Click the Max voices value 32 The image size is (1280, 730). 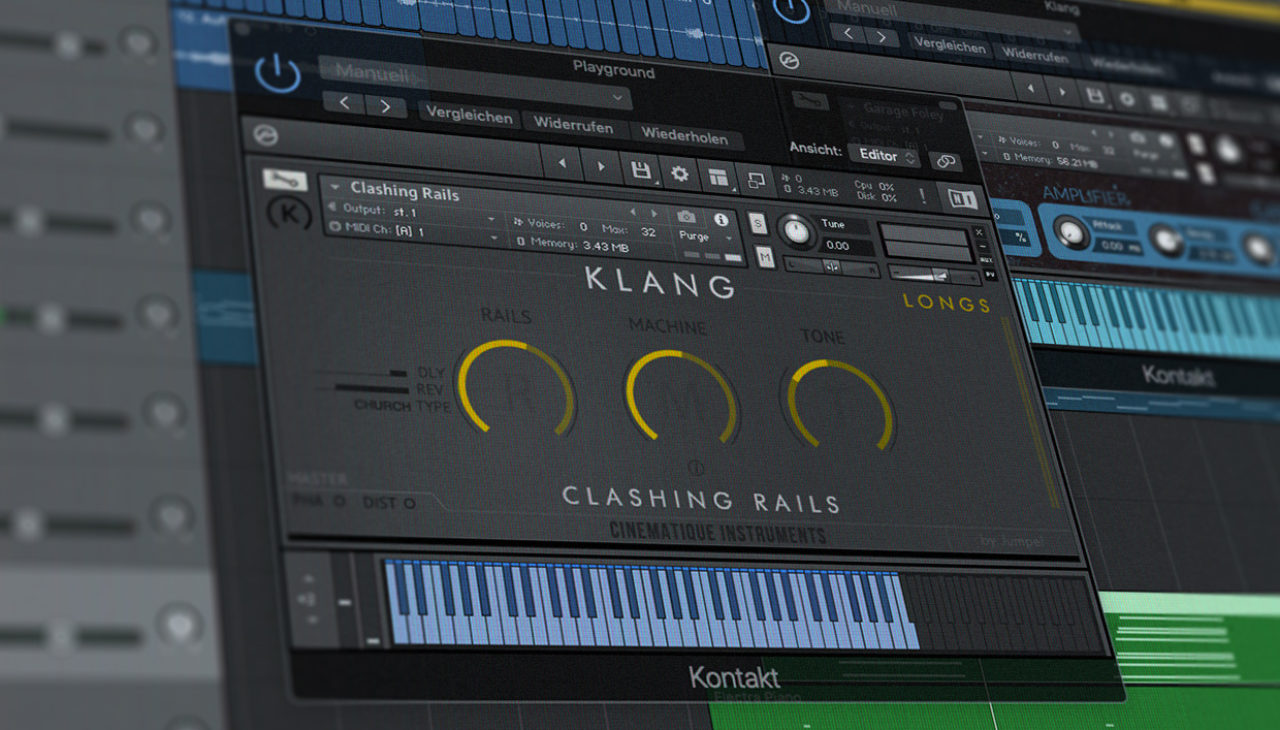tap(648, 231)
